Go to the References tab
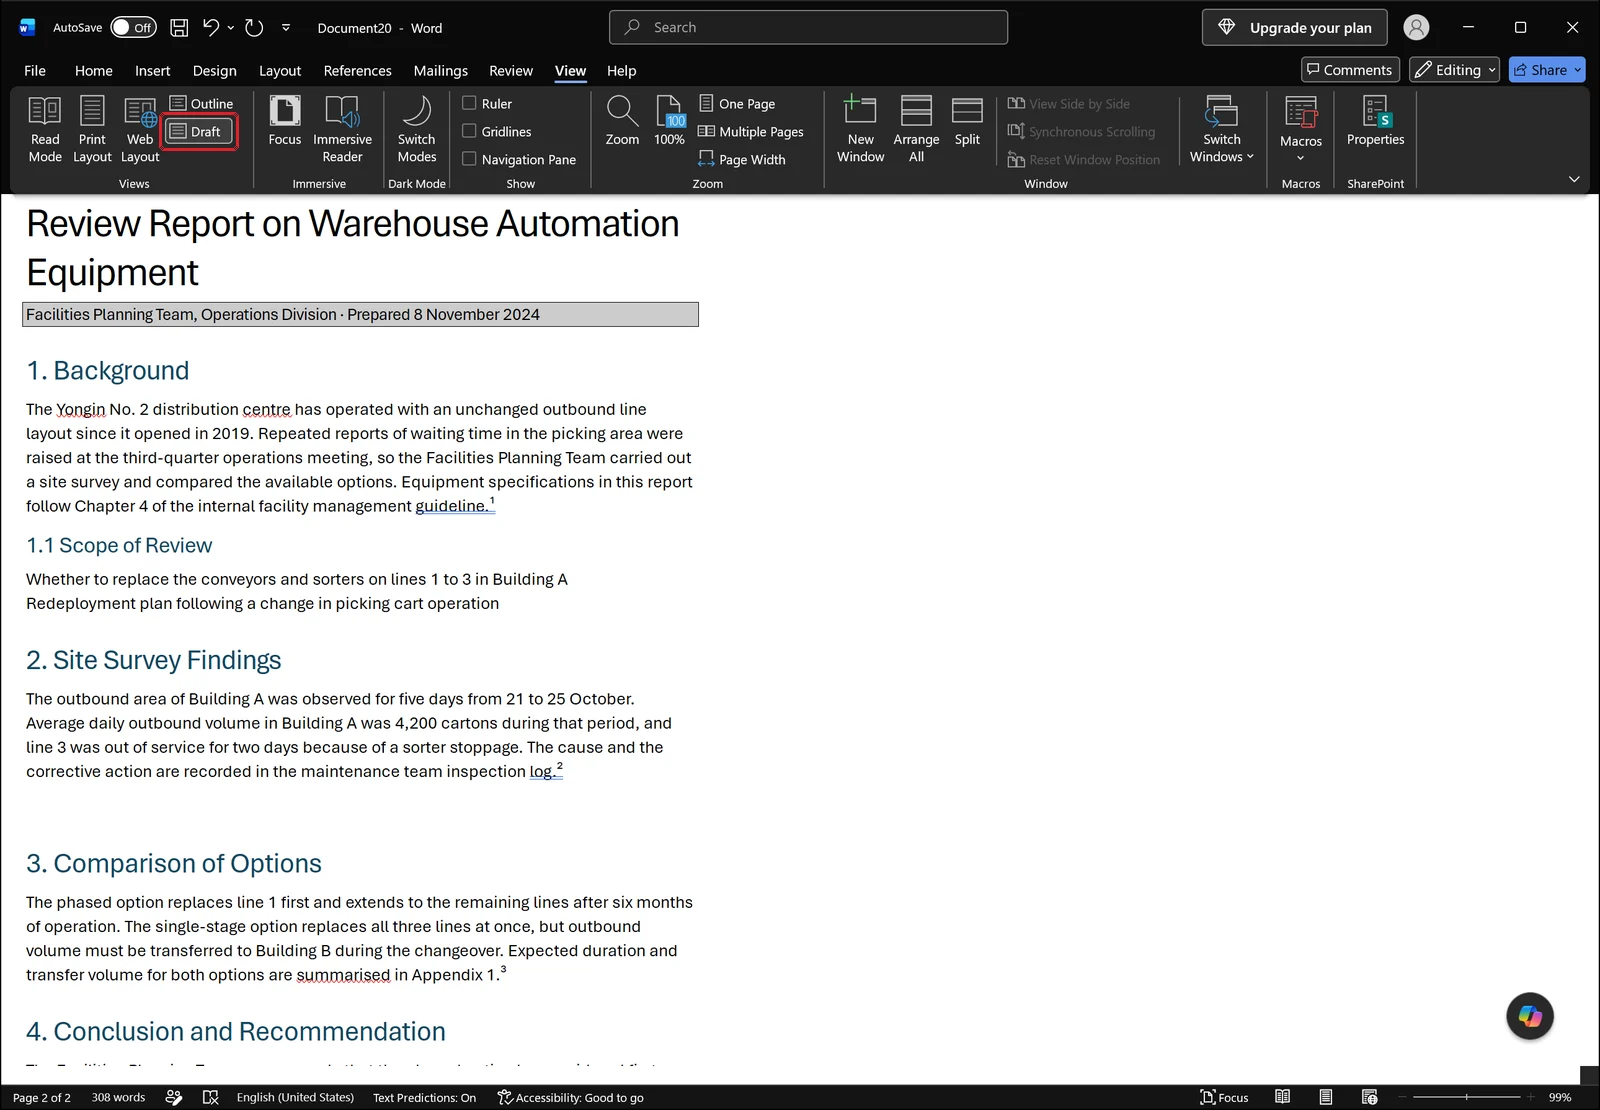This screenshot has width=1600, height=1110. [357, 70]
